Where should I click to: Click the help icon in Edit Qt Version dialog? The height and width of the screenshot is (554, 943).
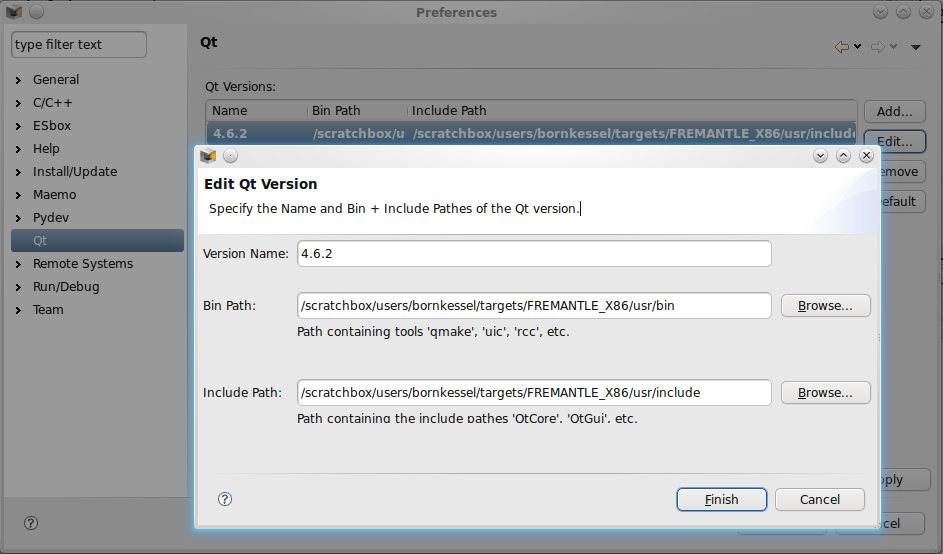click(x=224, y=499)
